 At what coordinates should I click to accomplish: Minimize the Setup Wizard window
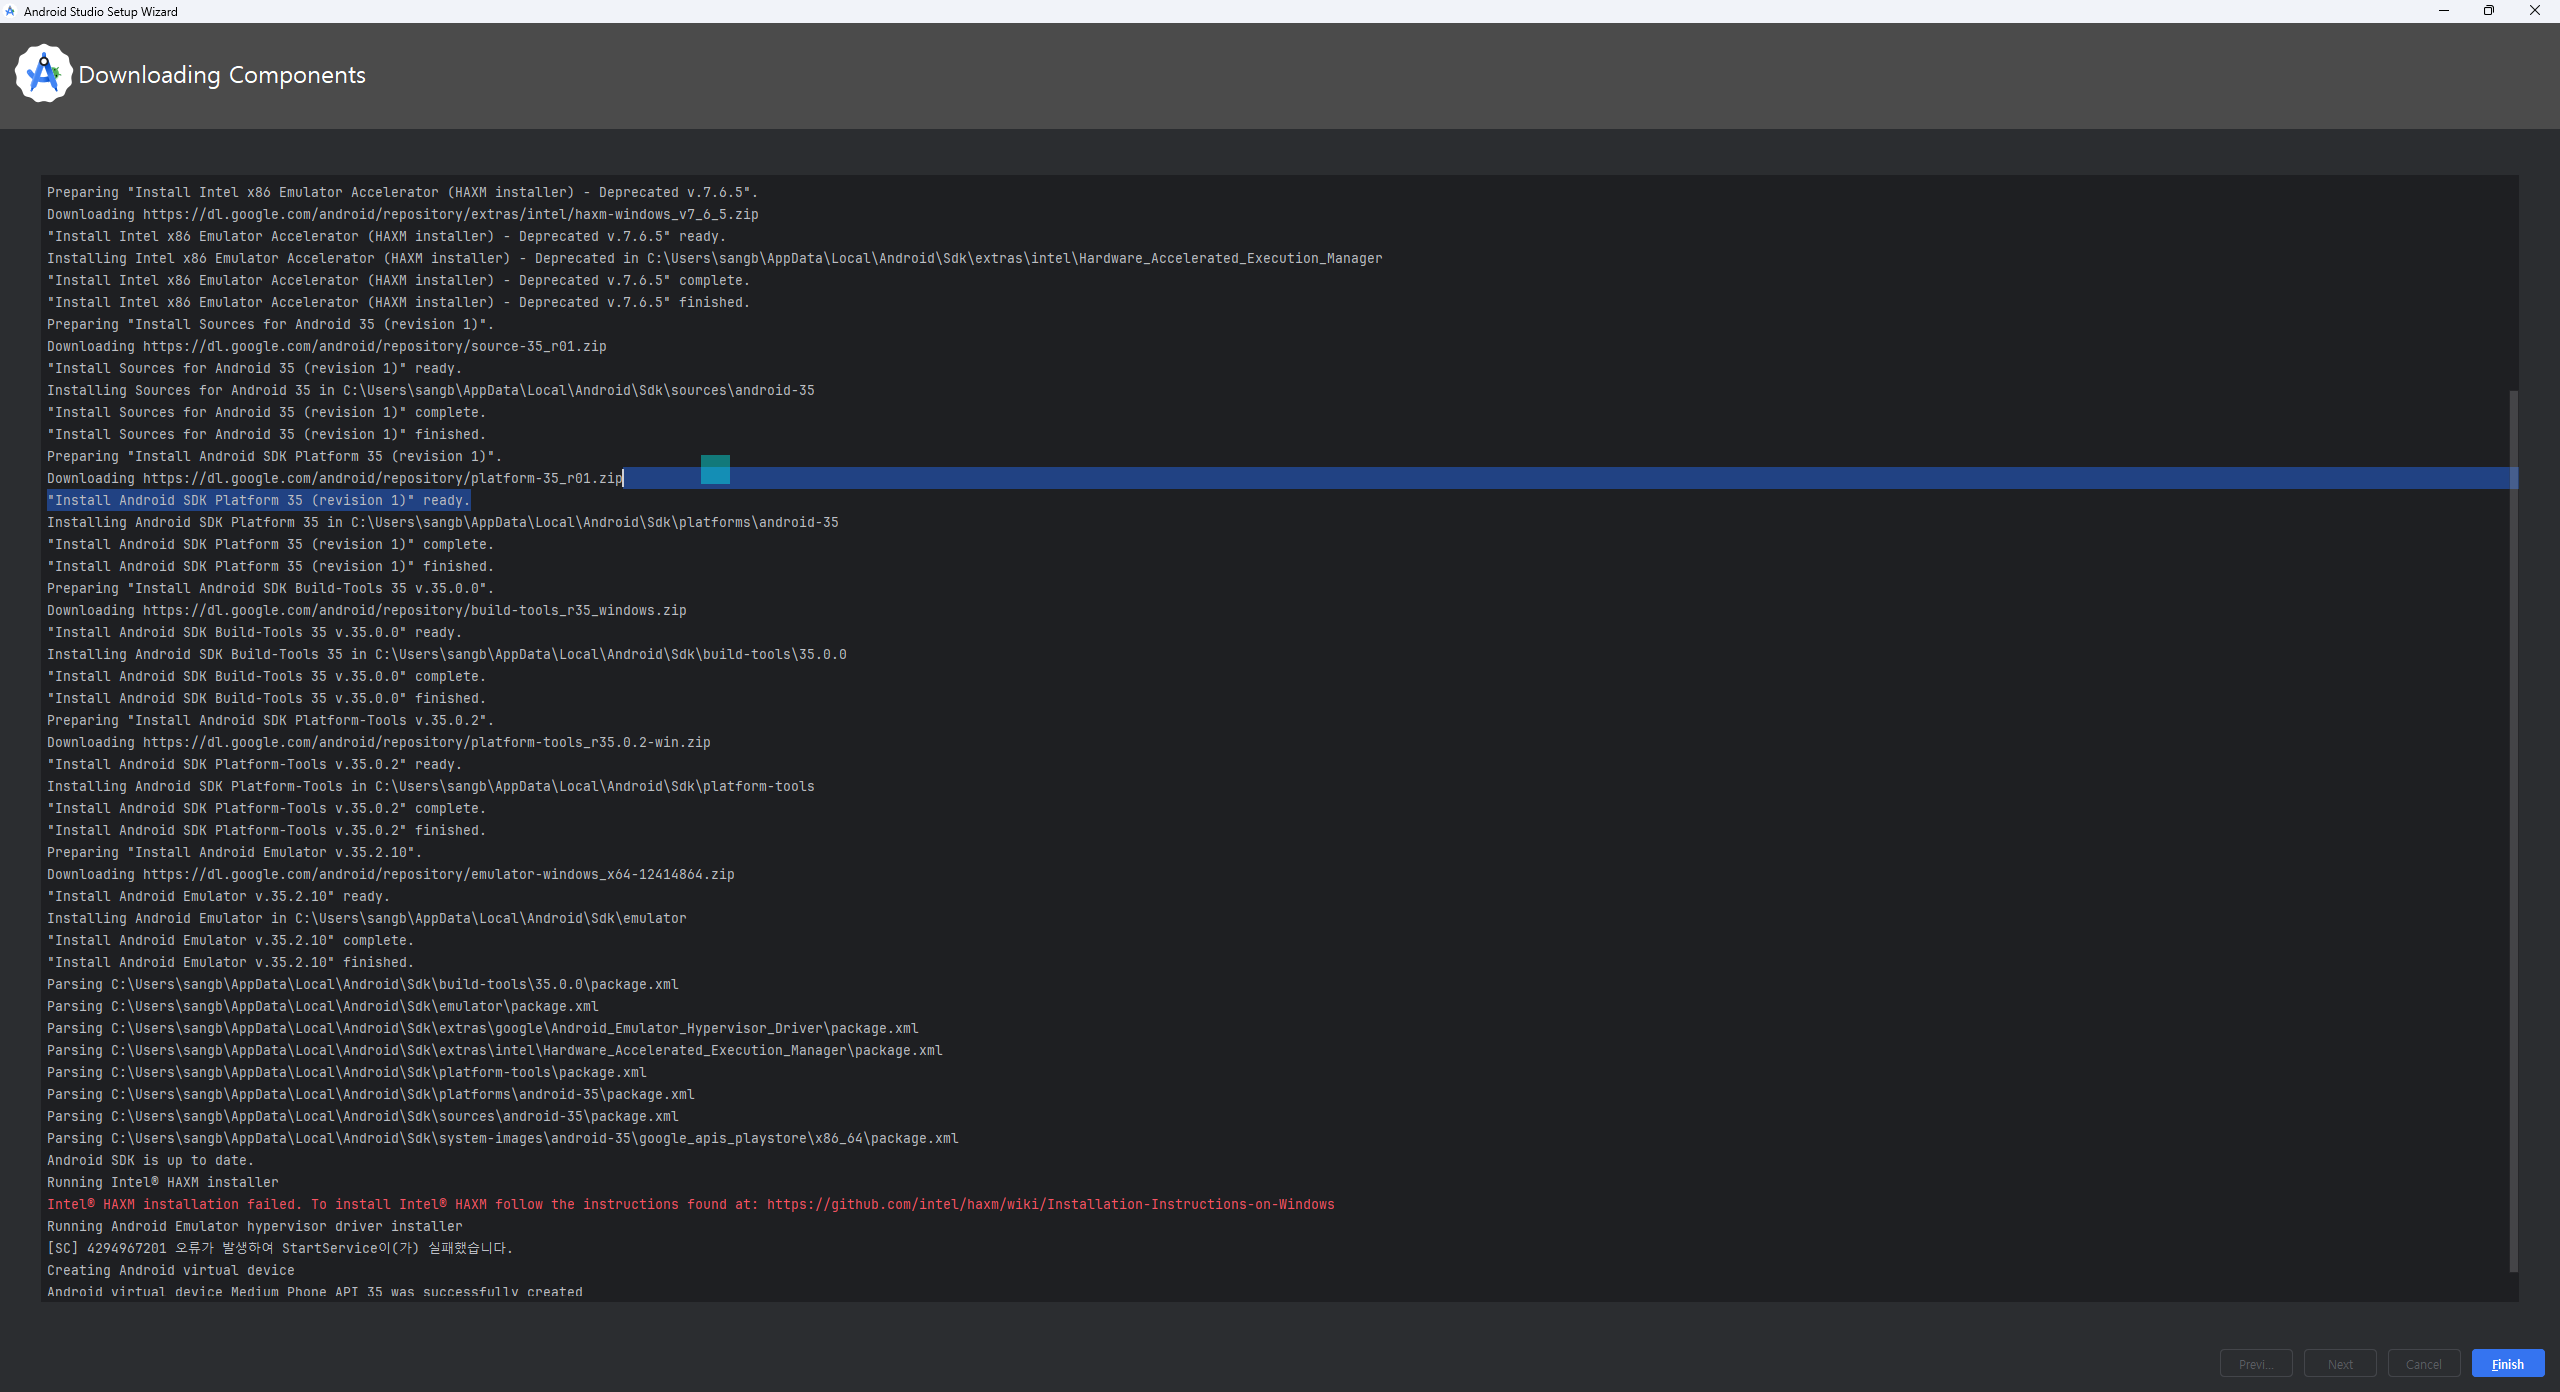tap(2443, 11)
